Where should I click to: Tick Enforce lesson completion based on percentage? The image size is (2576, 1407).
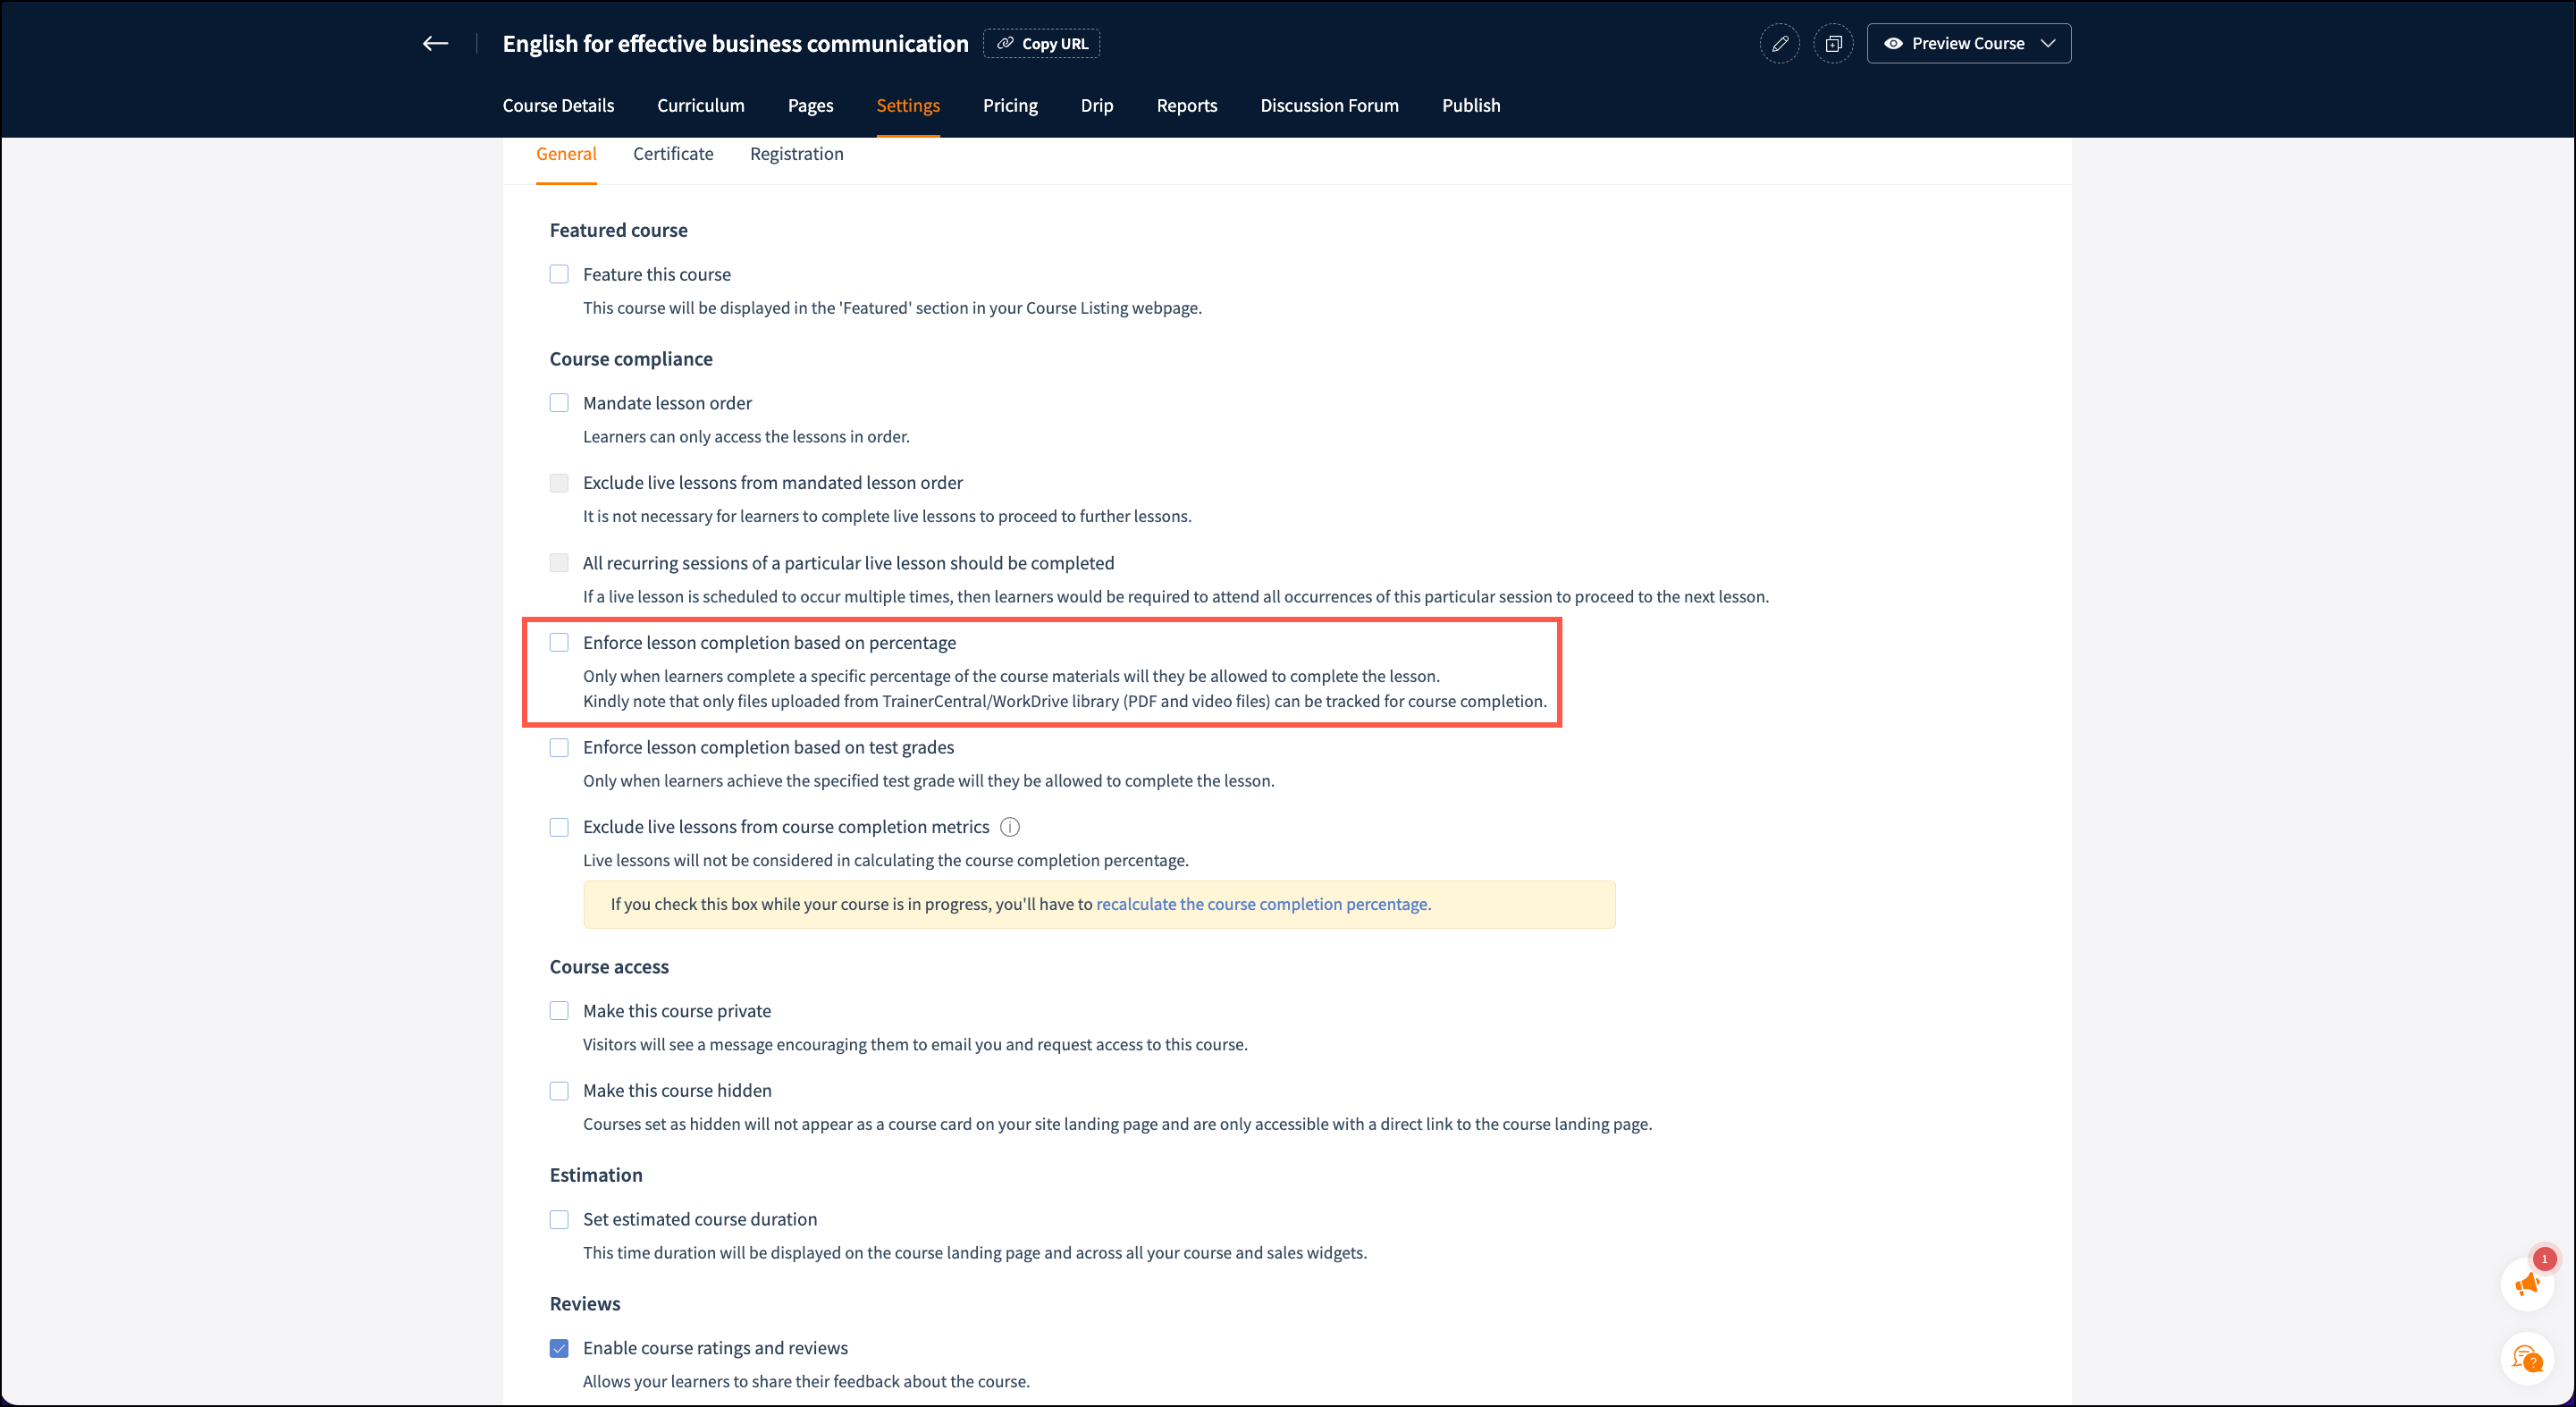click(559, 643)
